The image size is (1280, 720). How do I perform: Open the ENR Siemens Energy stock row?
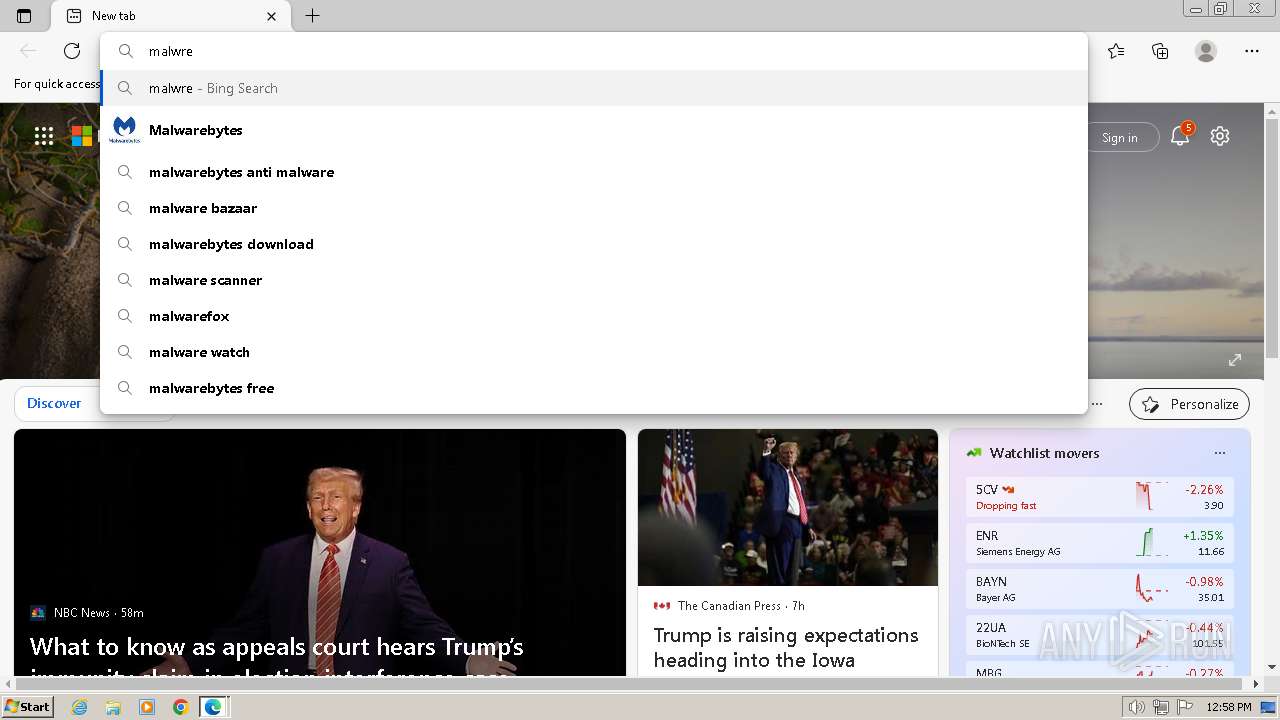(x=1100, y=543)
